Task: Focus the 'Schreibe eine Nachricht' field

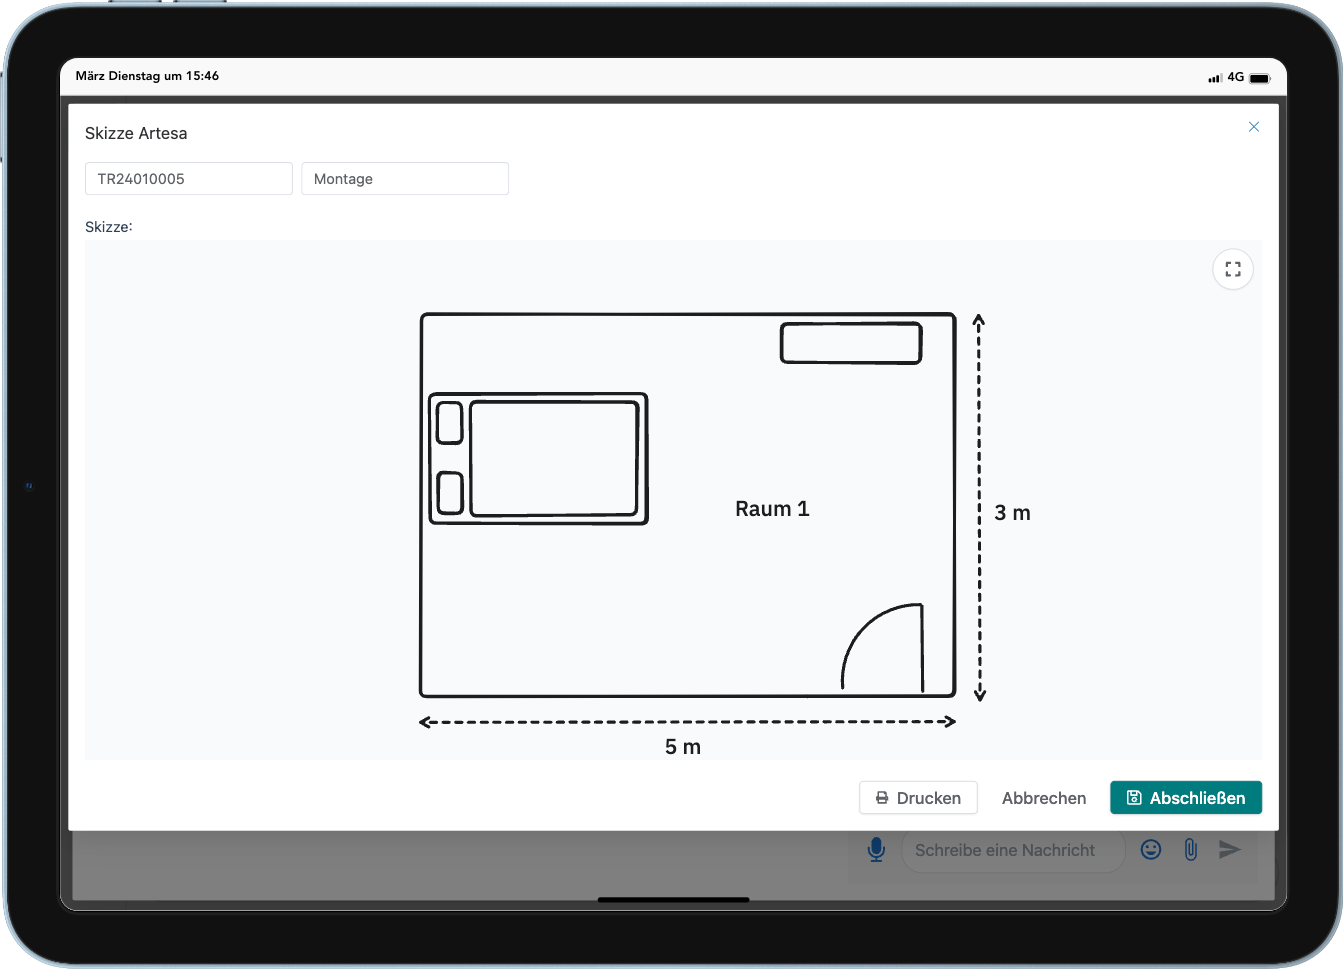Action: 1012,850
